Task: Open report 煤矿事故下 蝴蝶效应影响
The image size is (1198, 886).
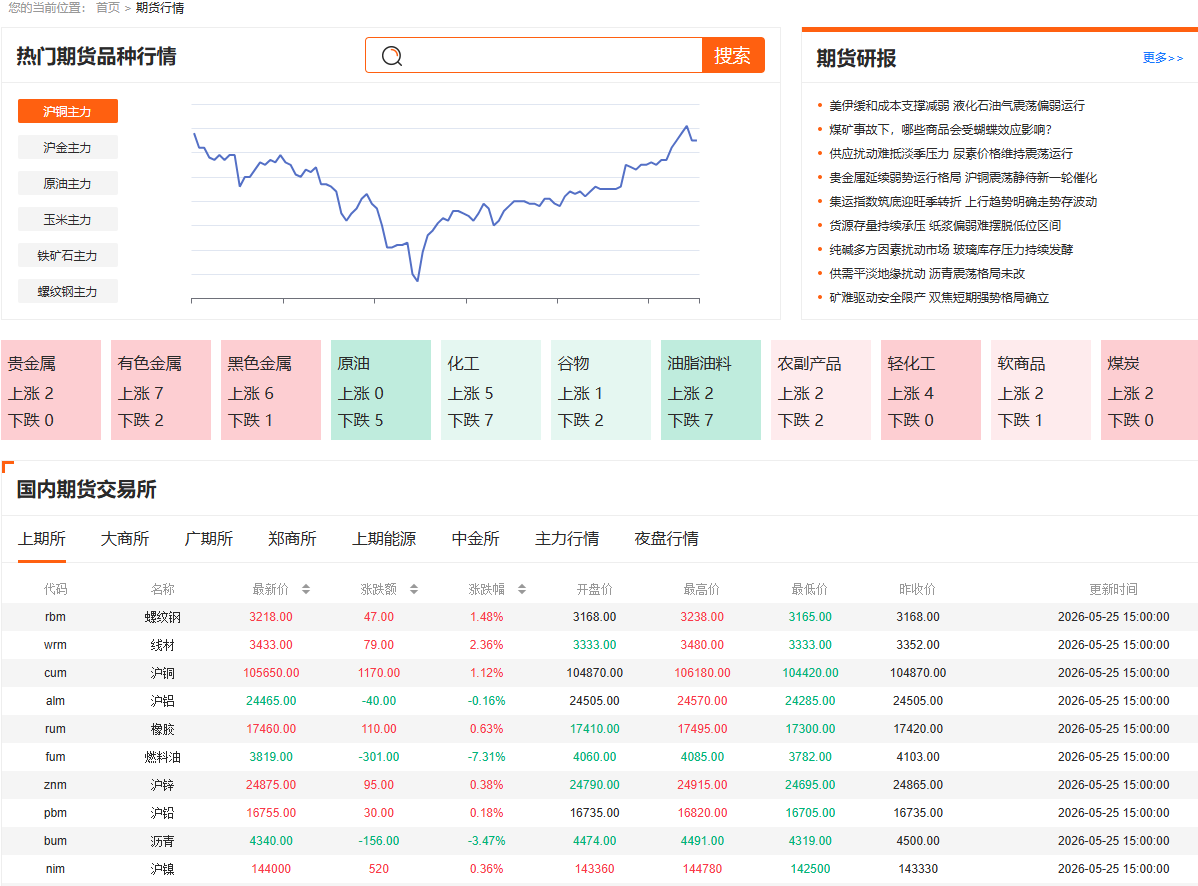Action: [941, 130]
